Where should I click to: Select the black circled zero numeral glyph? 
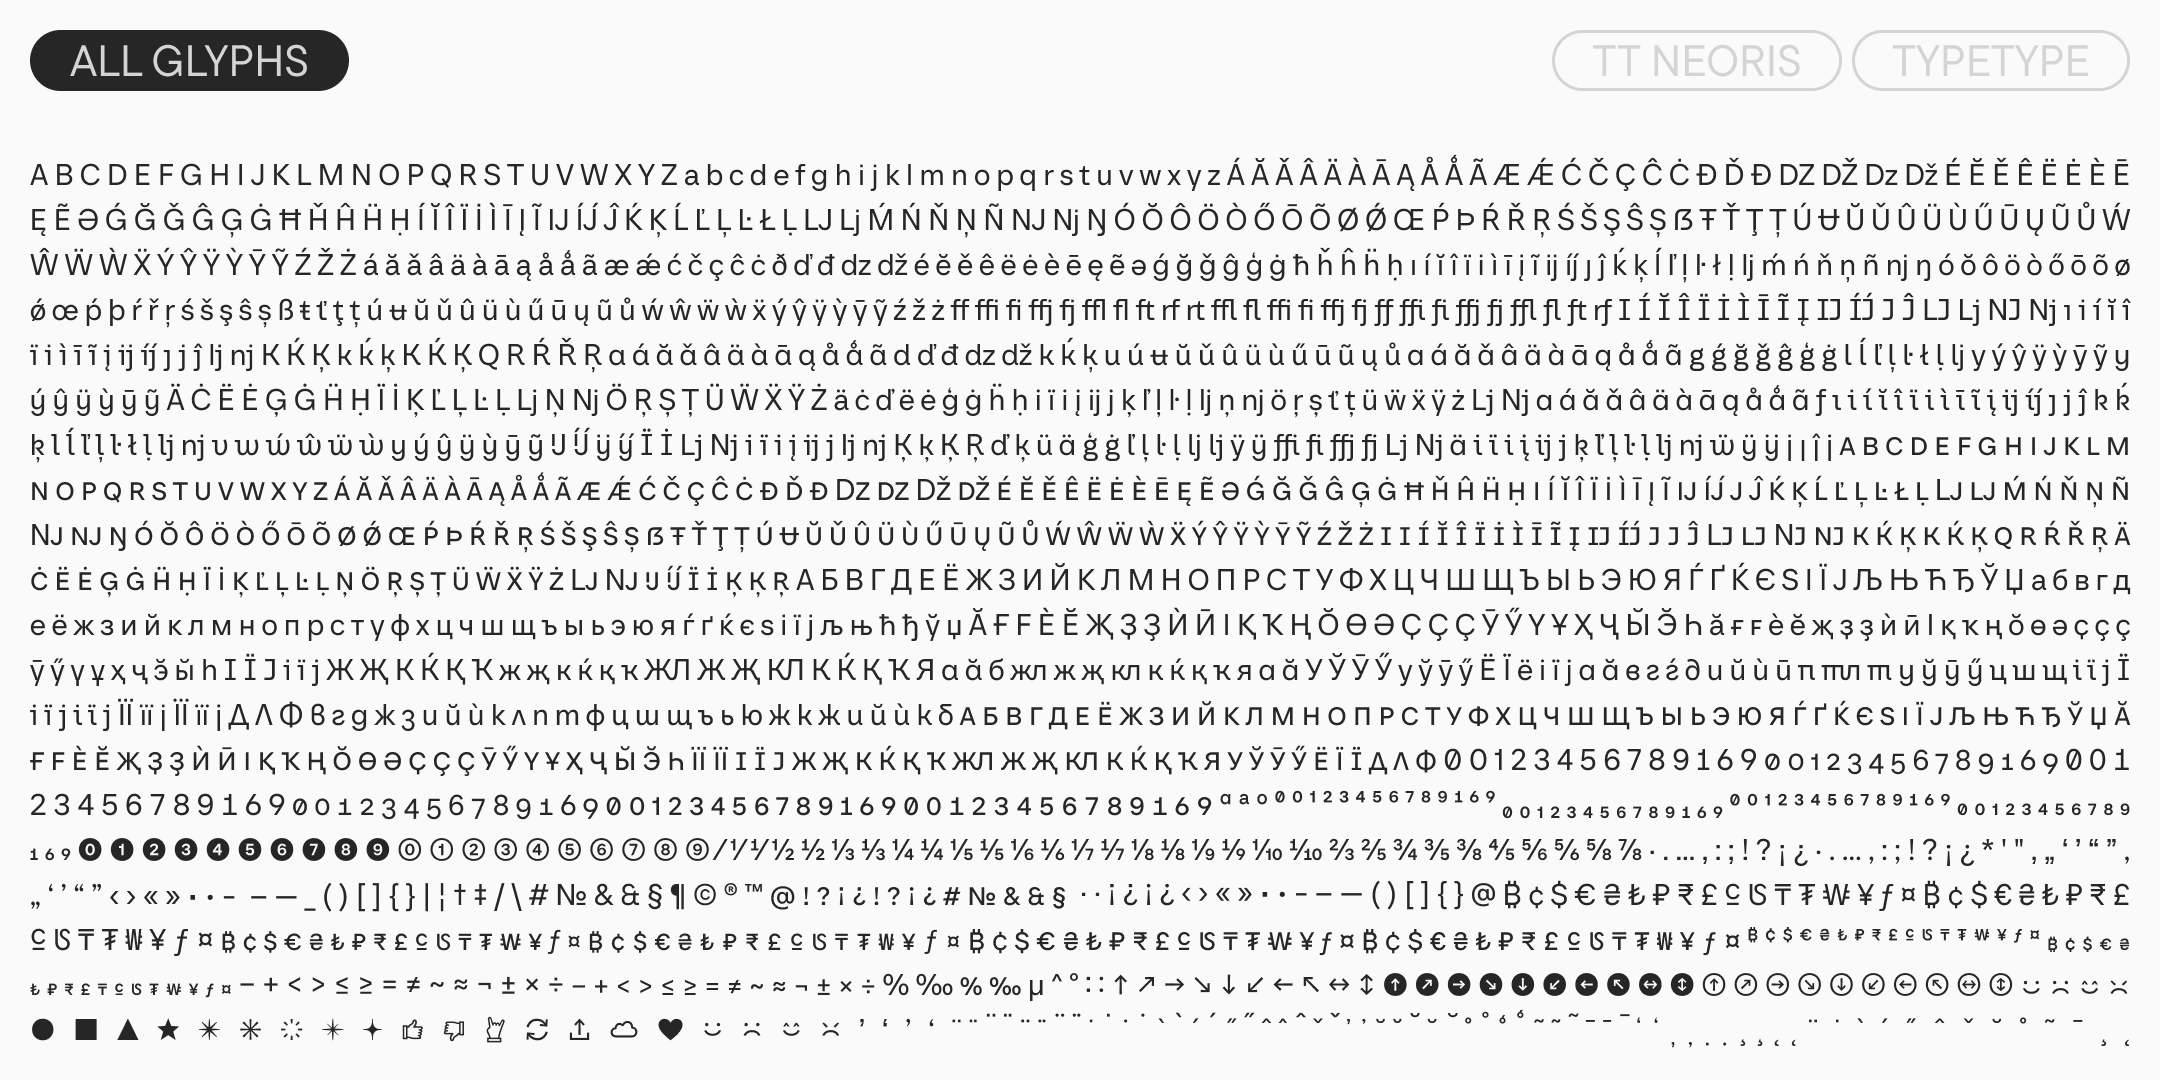coord(90,851)
